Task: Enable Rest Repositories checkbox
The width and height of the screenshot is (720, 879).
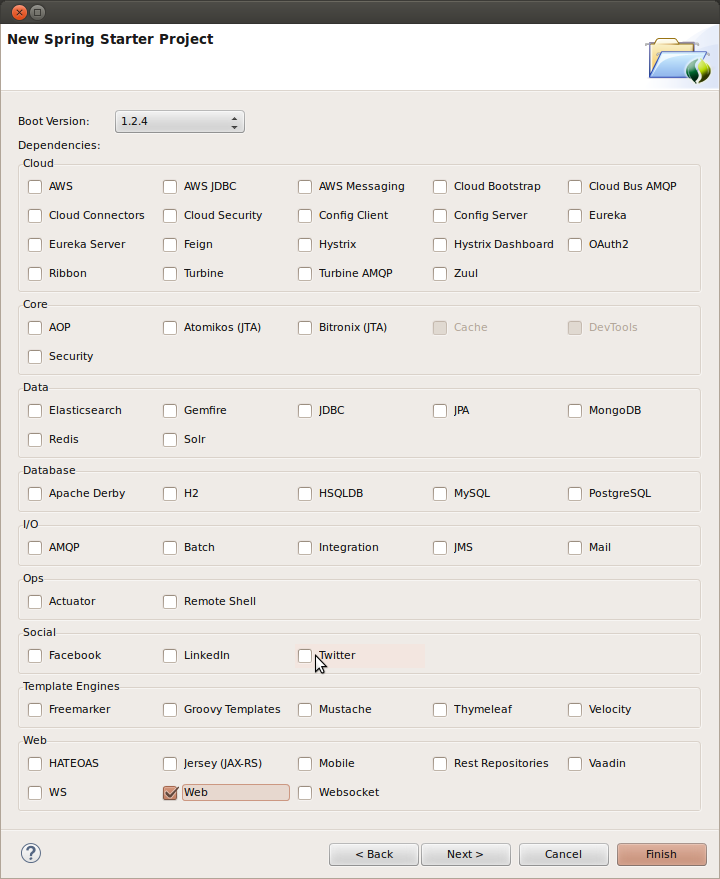Action: [440, 764]
